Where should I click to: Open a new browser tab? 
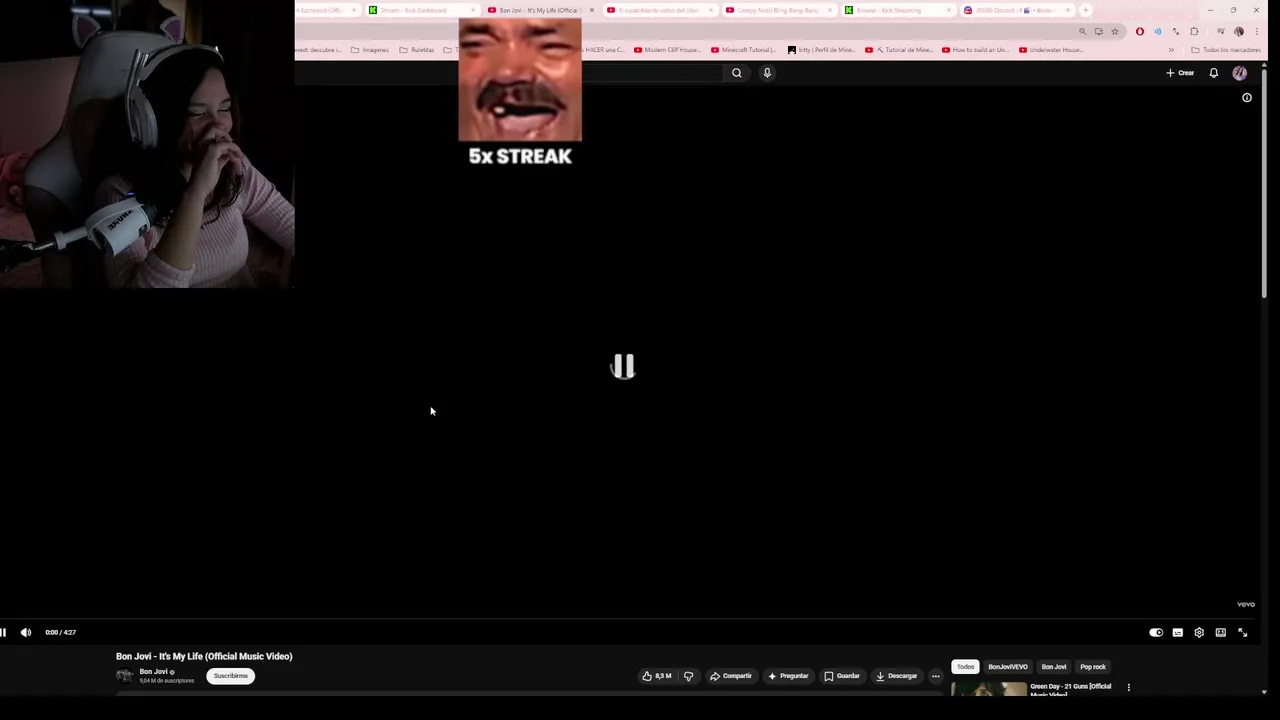tap(1086, 10)
